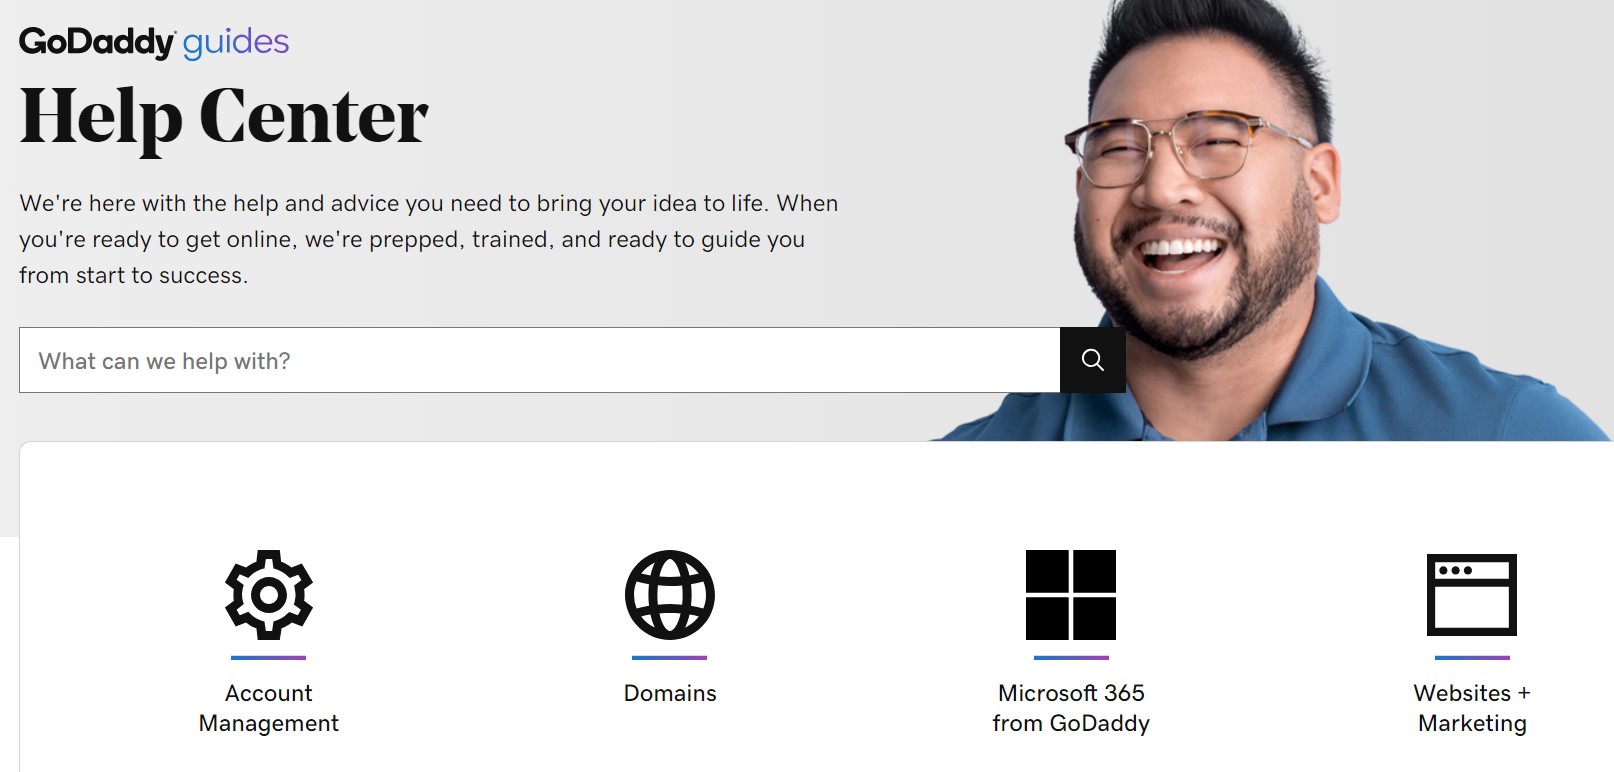1614x772 pixels.
Task: Focus the "What can we help with?" search field
Action: pyautogui.click(x=540, y=360)
